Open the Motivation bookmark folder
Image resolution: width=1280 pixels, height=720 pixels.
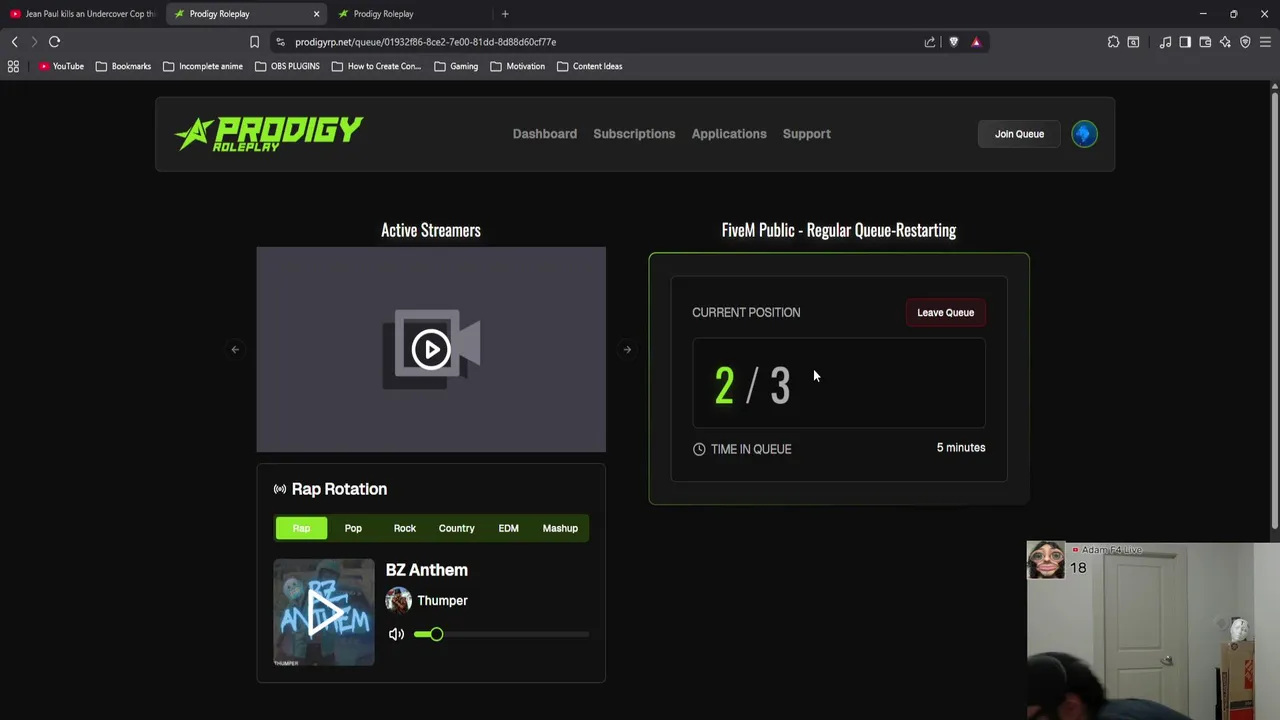(518, 66)
